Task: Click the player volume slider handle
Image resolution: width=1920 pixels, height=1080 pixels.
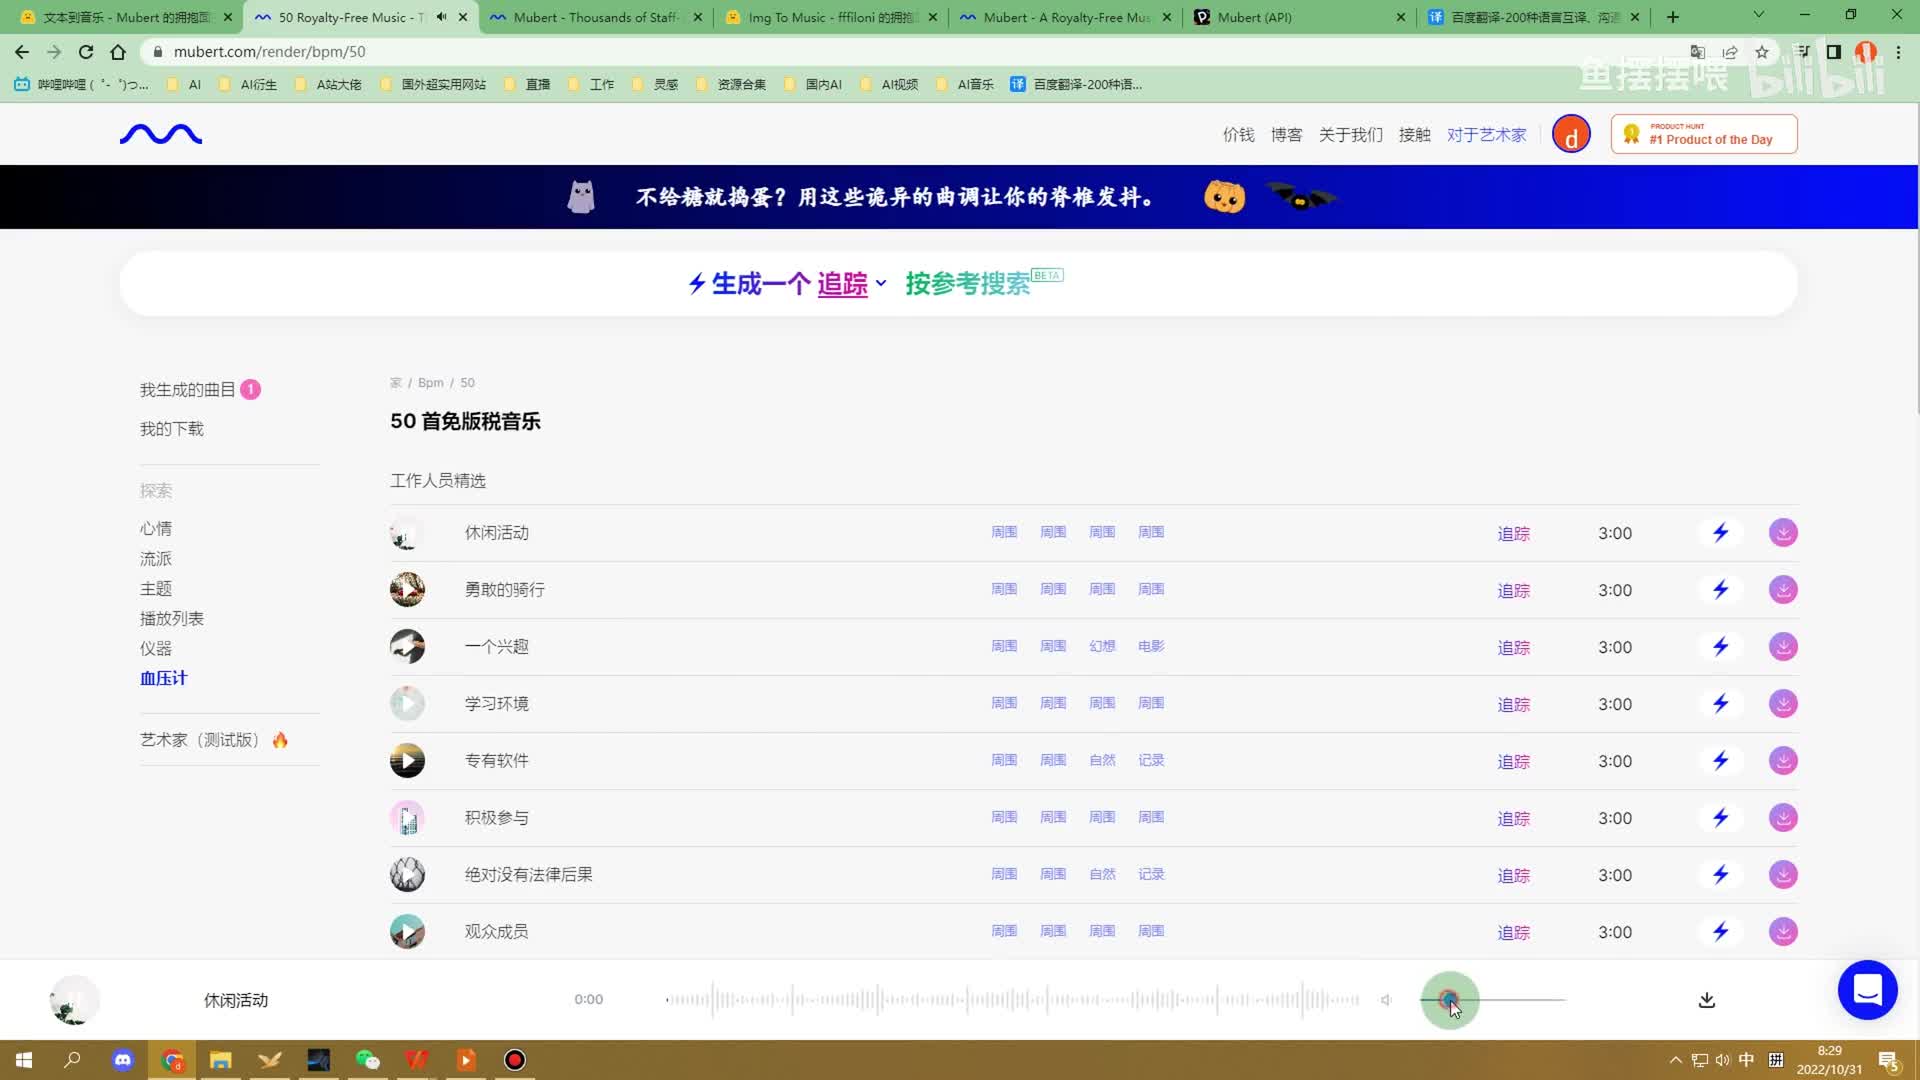Action: (1448, 999)
